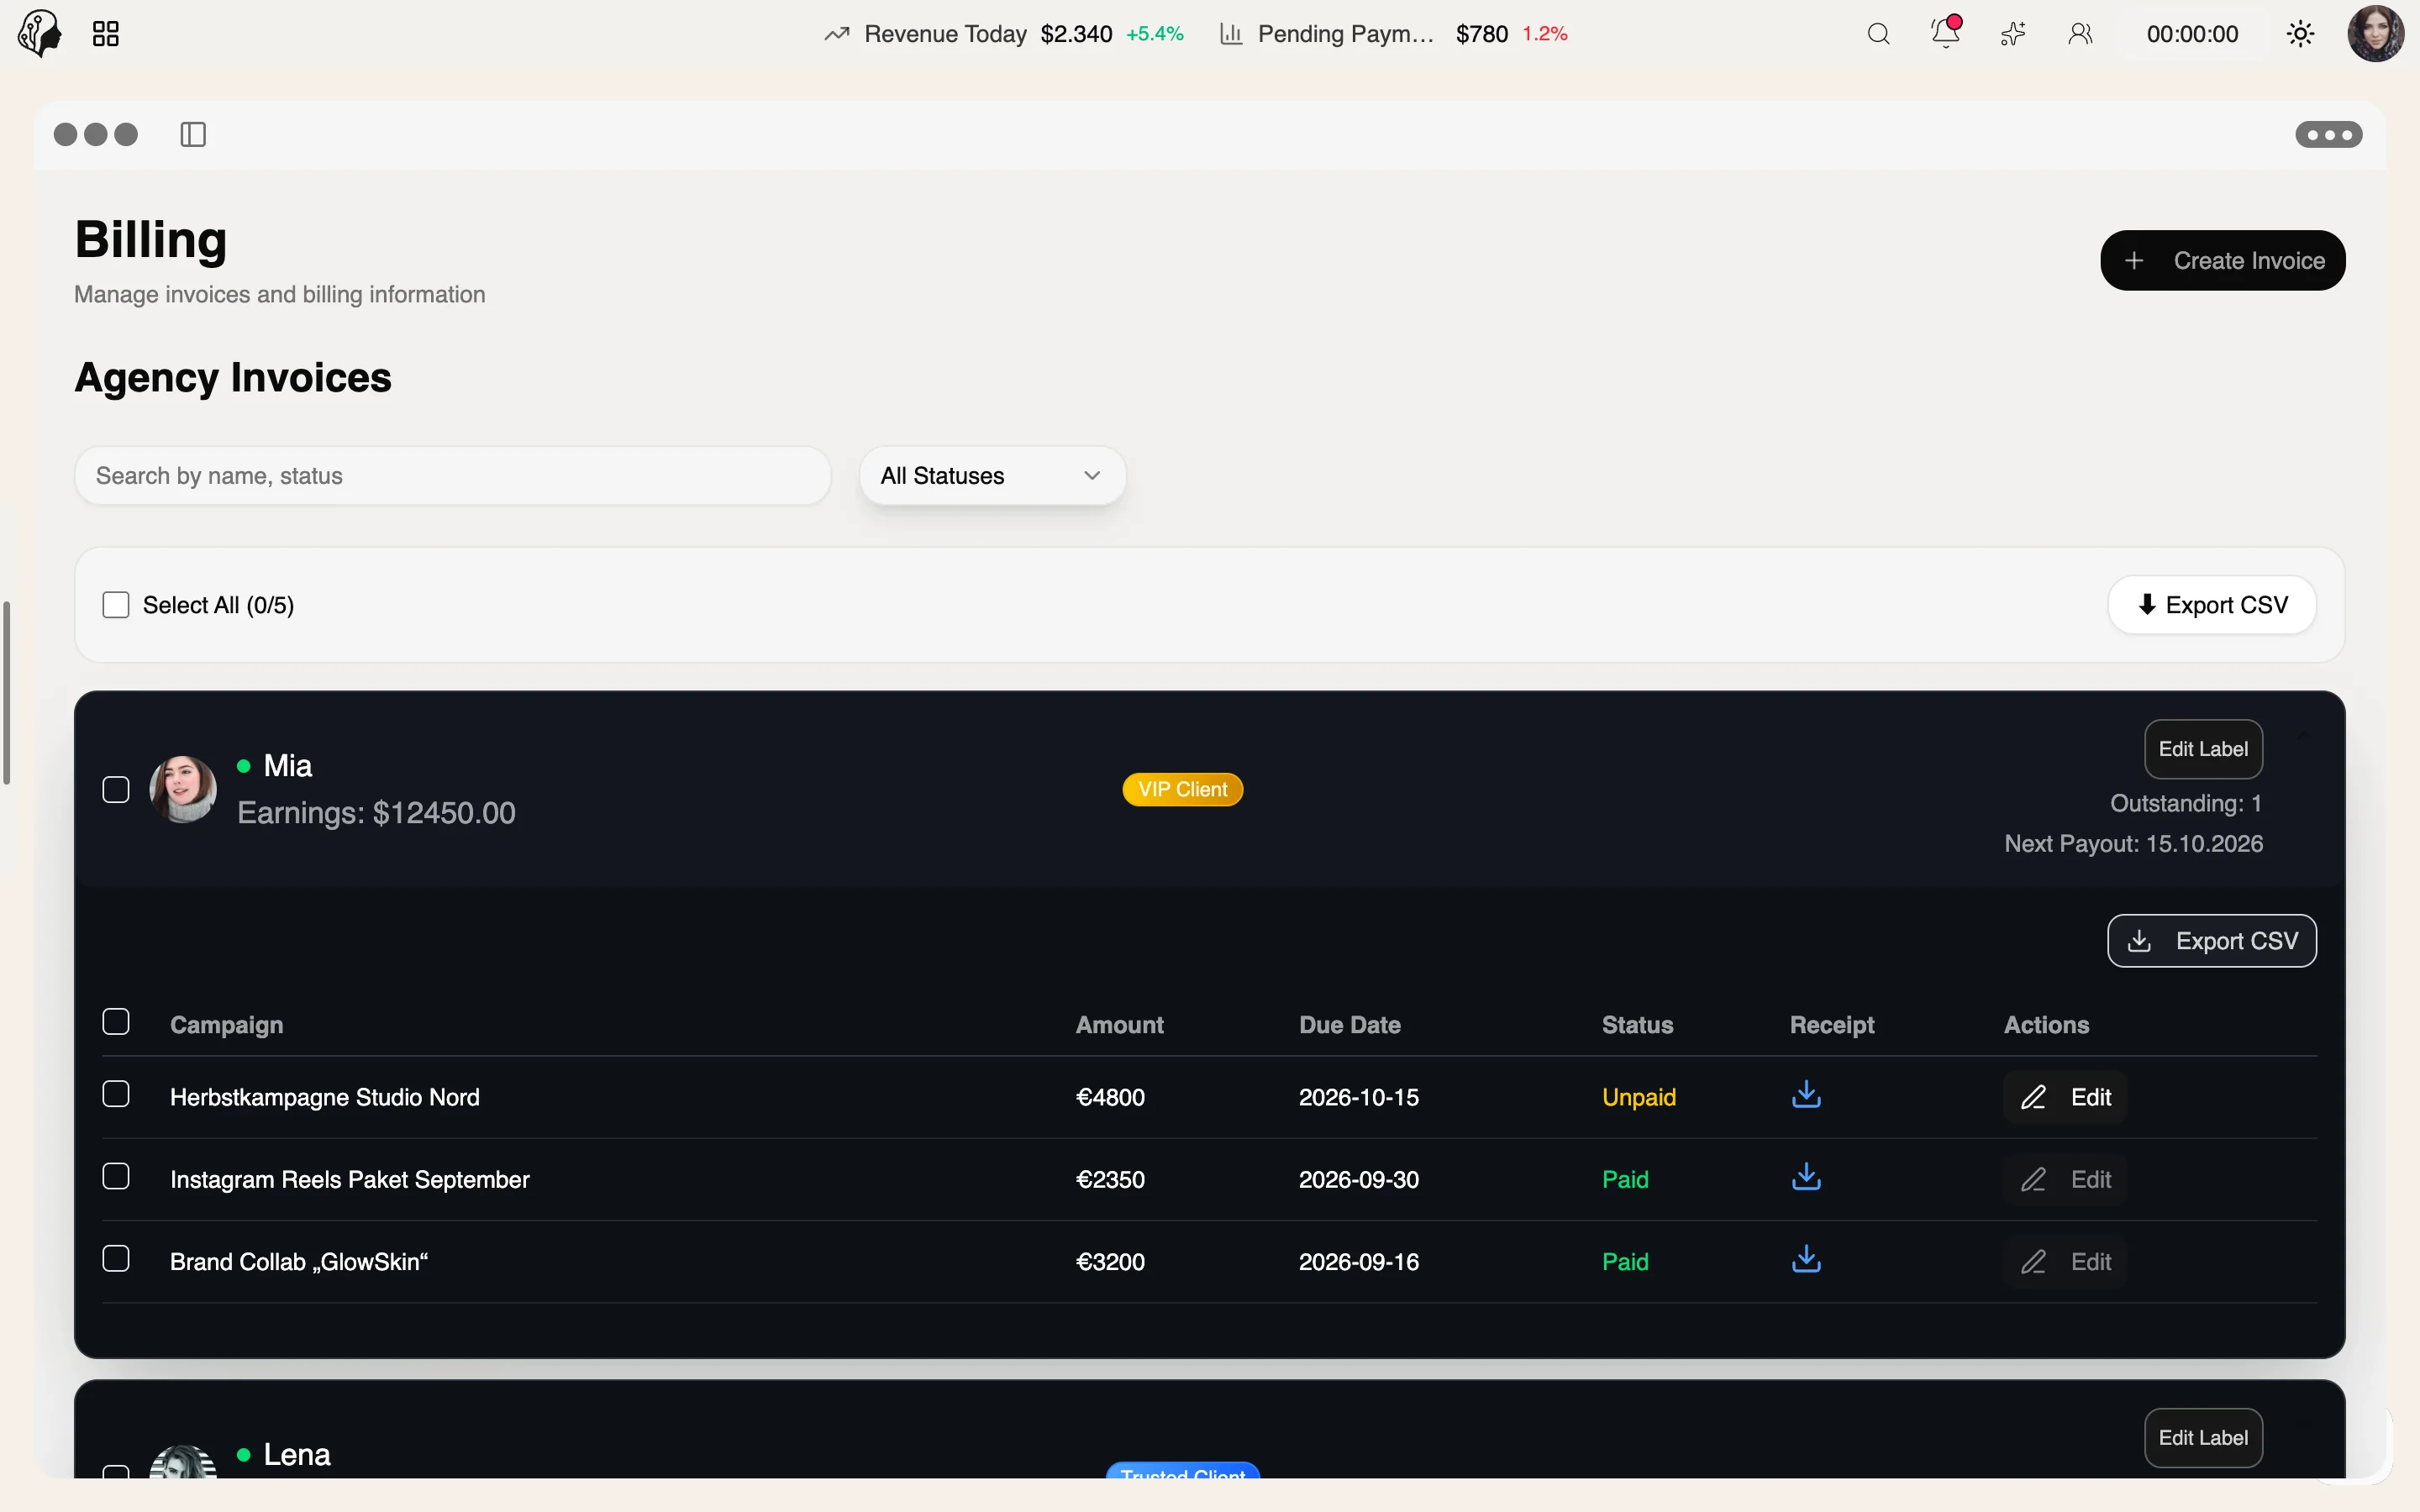Click the Due Date column header
The height and width of the screenshot is (1512, 2420).
[x=1349, y=1025]
